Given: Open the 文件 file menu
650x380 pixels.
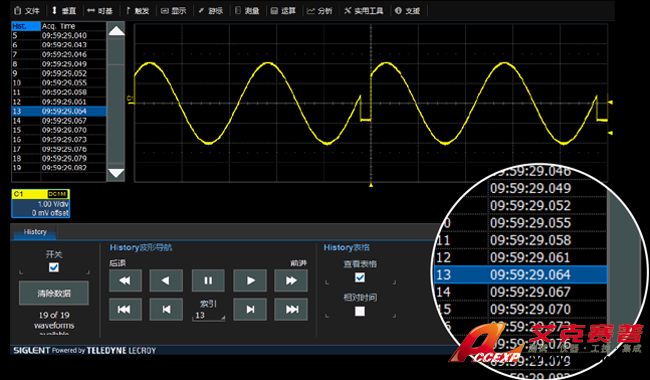Looking at the screenshot, I should tap(27, 11).
